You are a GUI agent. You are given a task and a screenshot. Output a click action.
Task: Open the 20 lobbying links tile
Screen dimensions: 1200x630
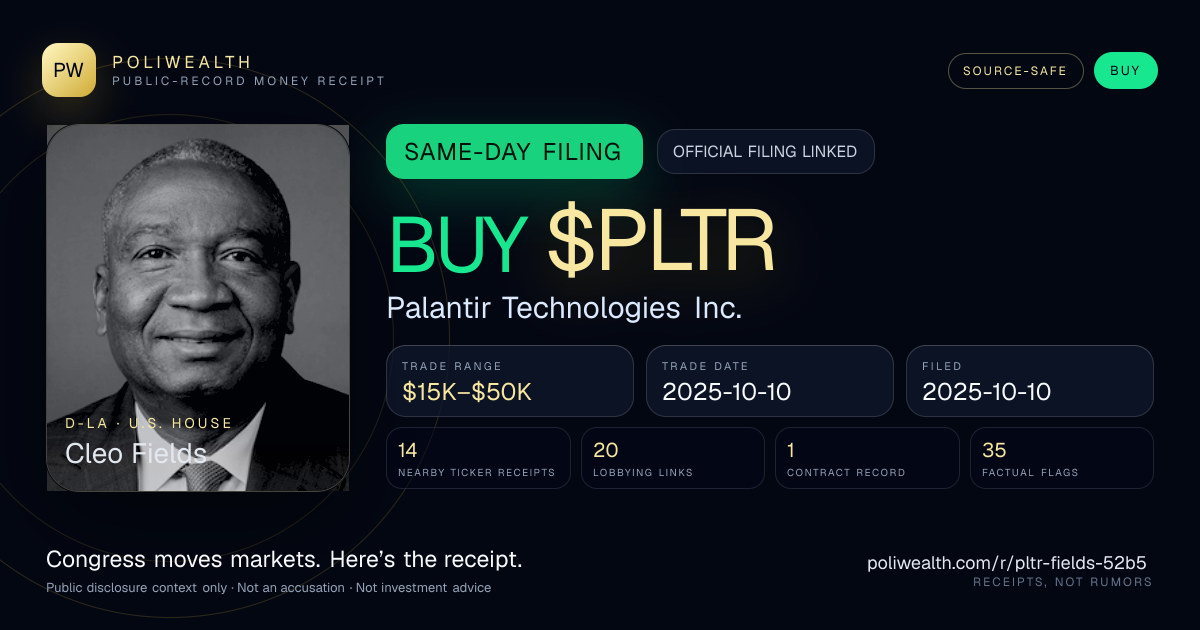[673, 458]
